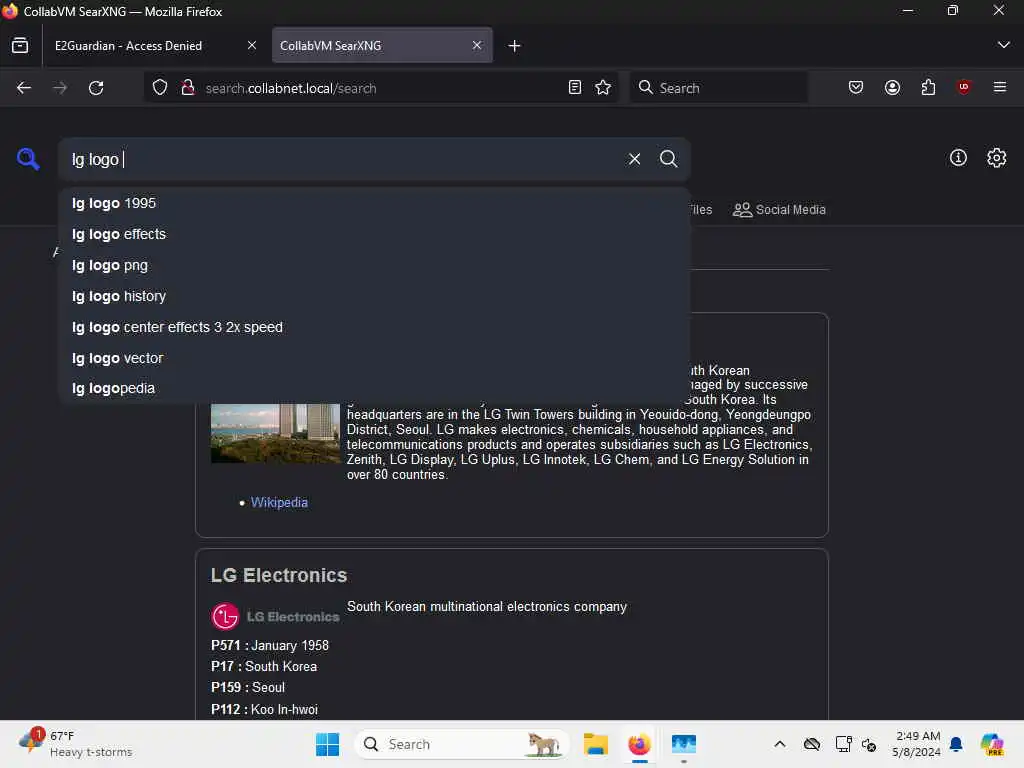Open the tracking protection shield icon
1024x768 pixels.
coord(160,88)
